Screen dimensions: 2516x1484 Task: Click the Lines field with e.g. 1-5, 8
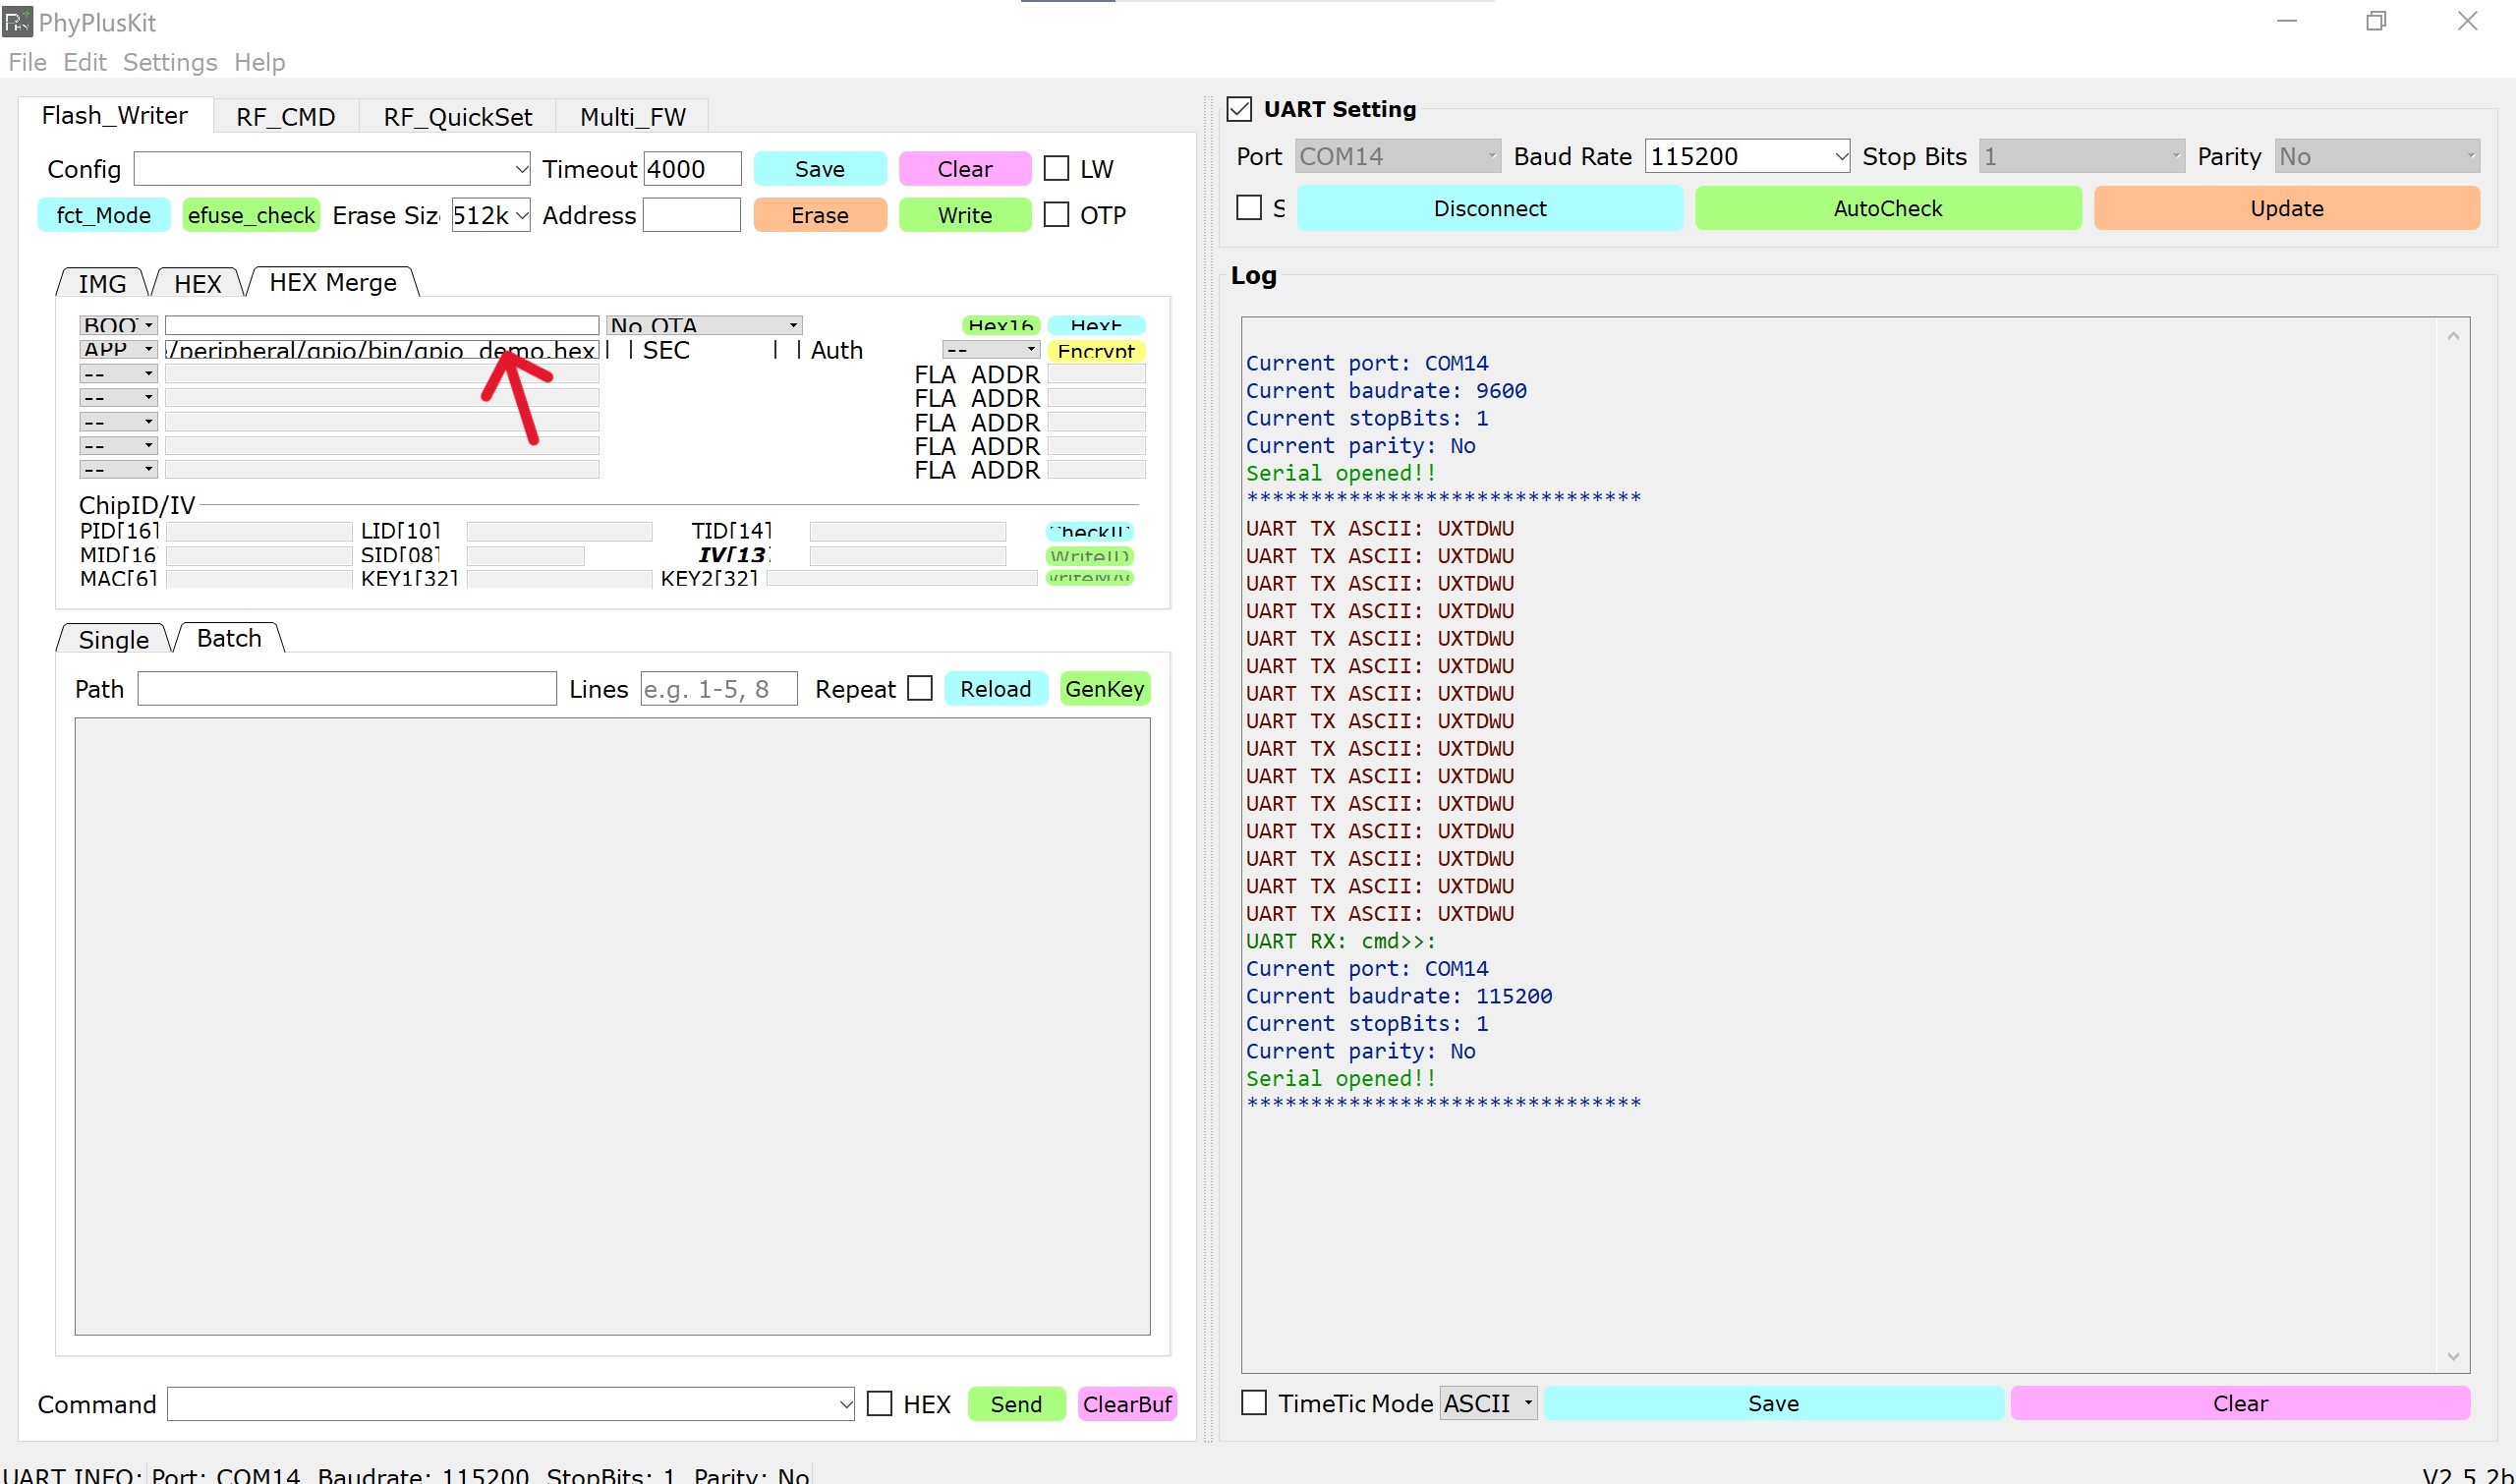pyautogui.click(x=719, y=689)
